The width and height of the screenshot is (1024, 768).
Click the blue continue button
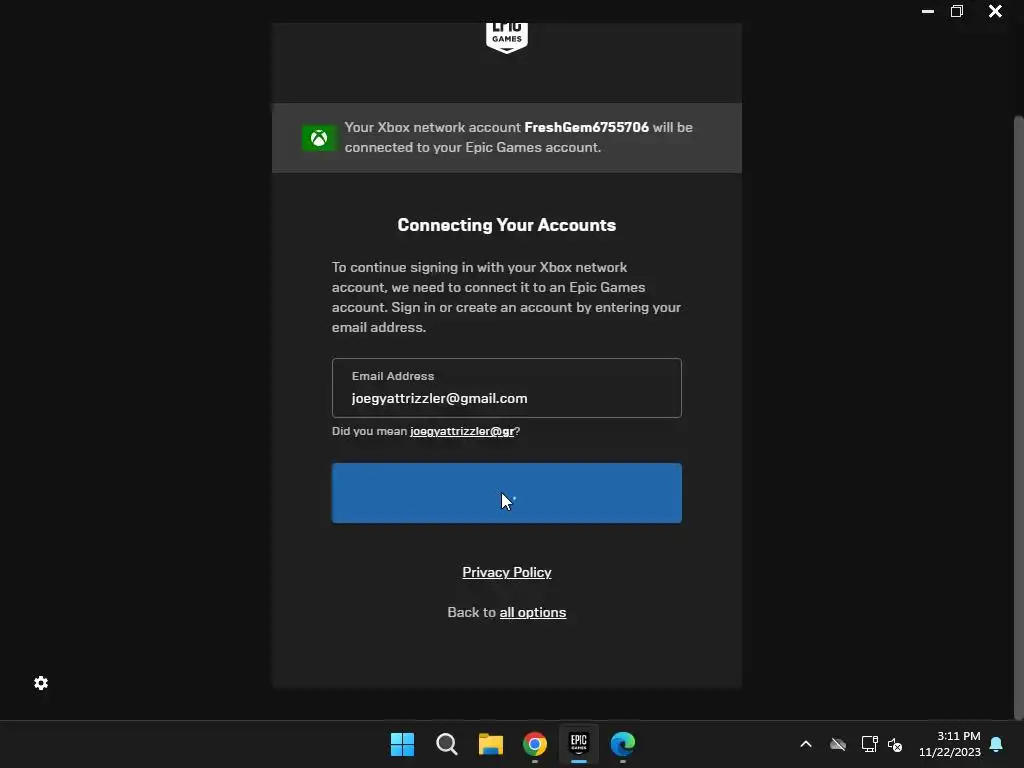[507, 493]
